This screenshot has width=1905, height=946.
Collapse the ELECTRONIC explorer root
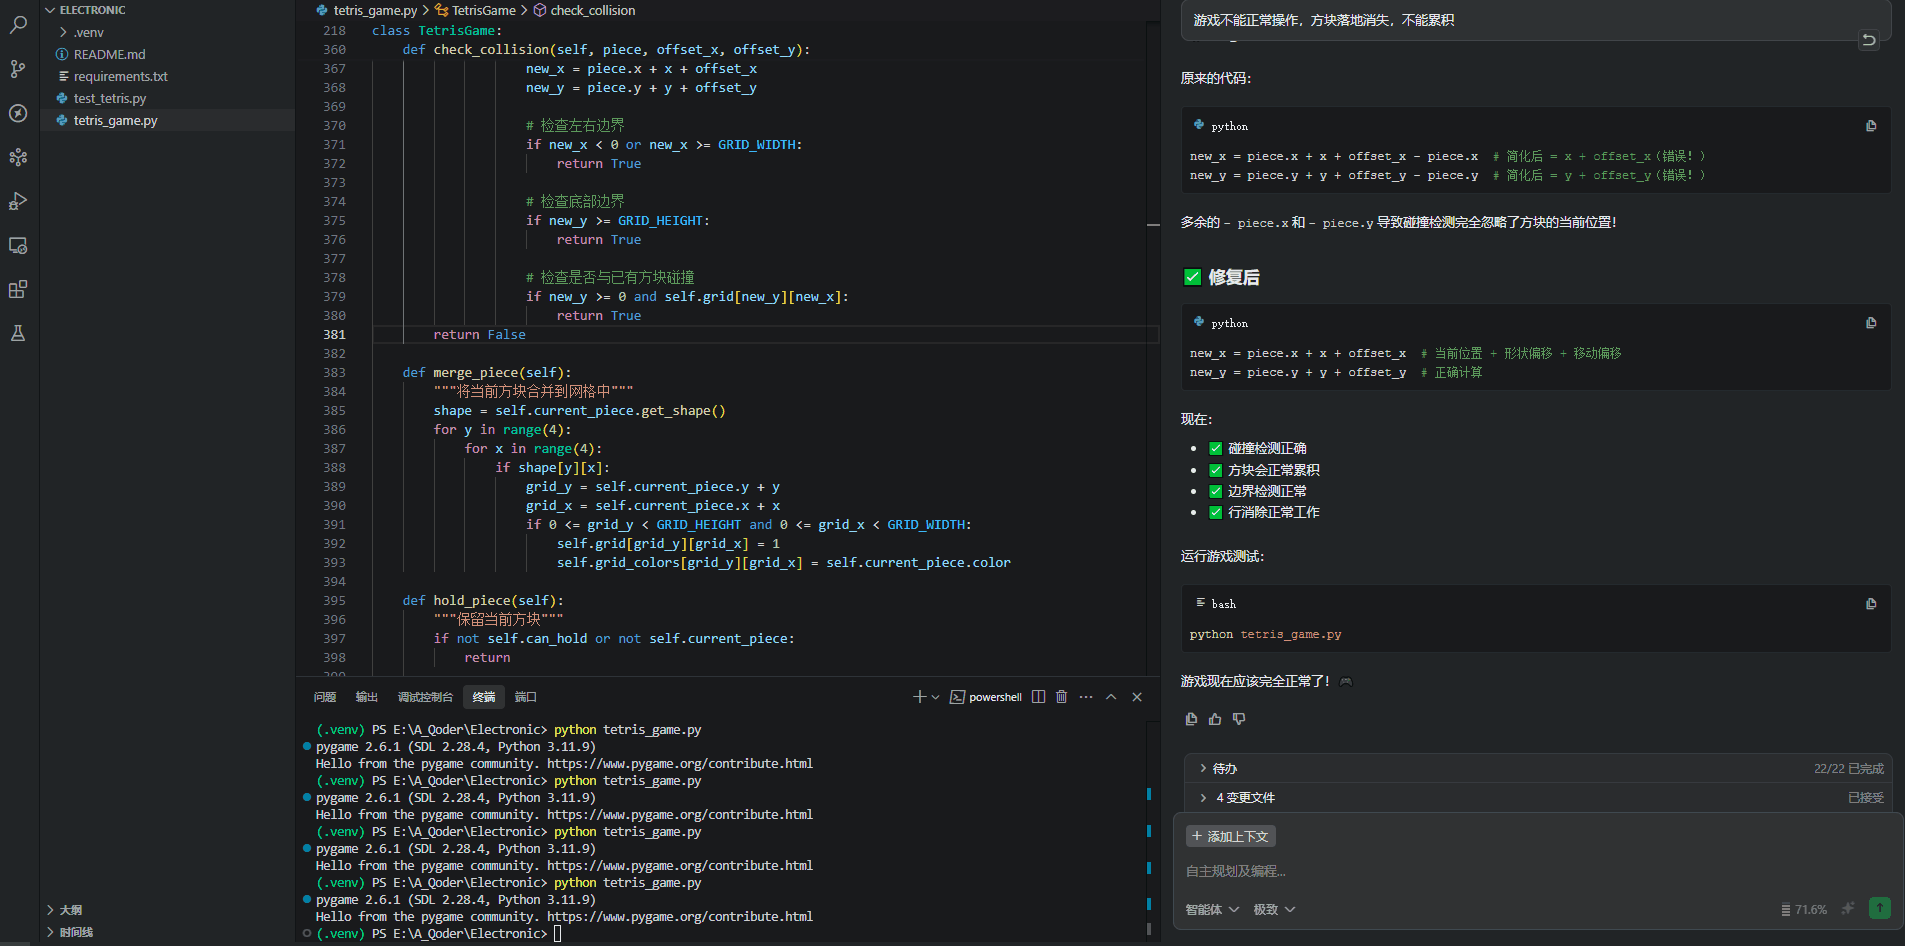point(167,10)
